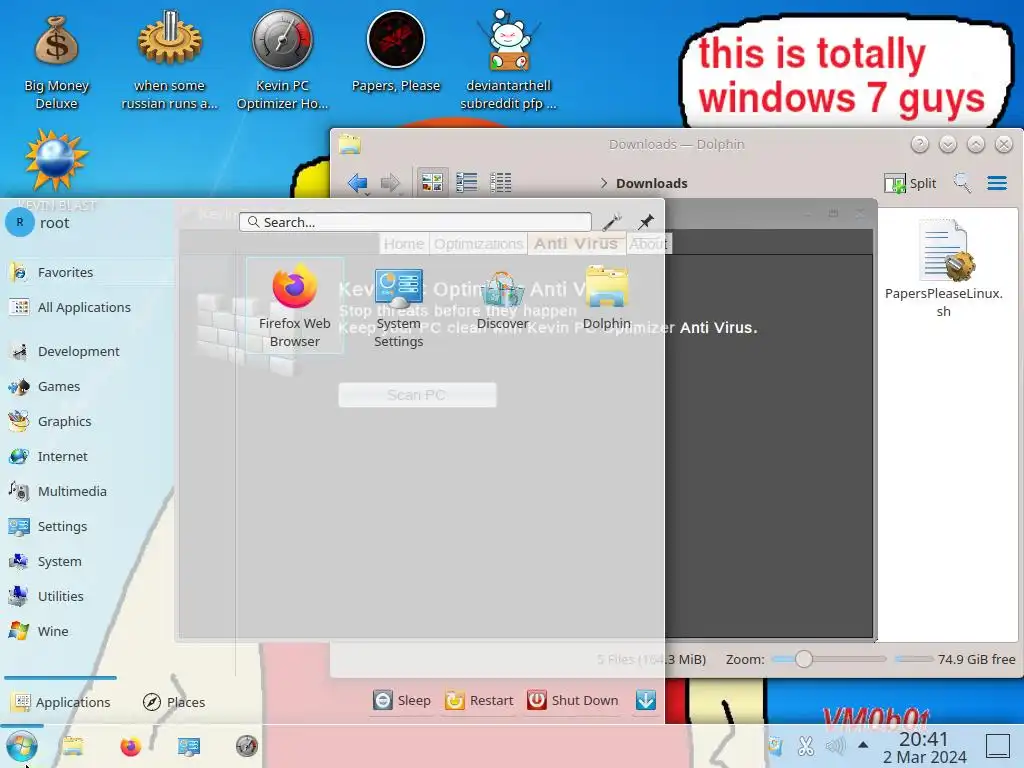This screenshot has height=768, width=1024.
Task: Open the Games category
Action: click(x=88, y=387)
